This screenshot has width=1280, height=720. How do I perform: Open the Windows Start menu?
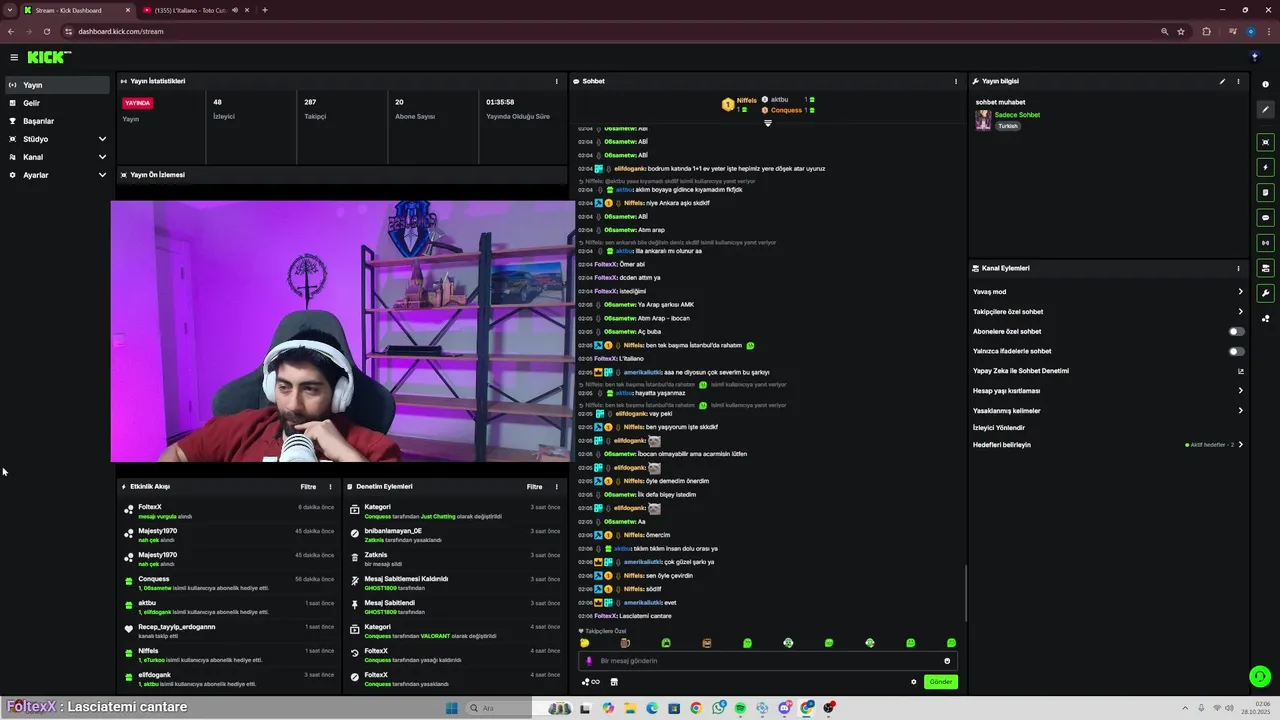pyautogui.click(x=452, y=708)
